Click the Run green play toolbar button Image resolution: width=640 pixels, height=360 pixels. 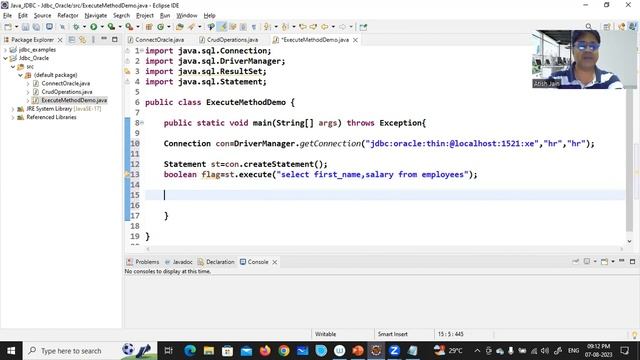(93, 27)
